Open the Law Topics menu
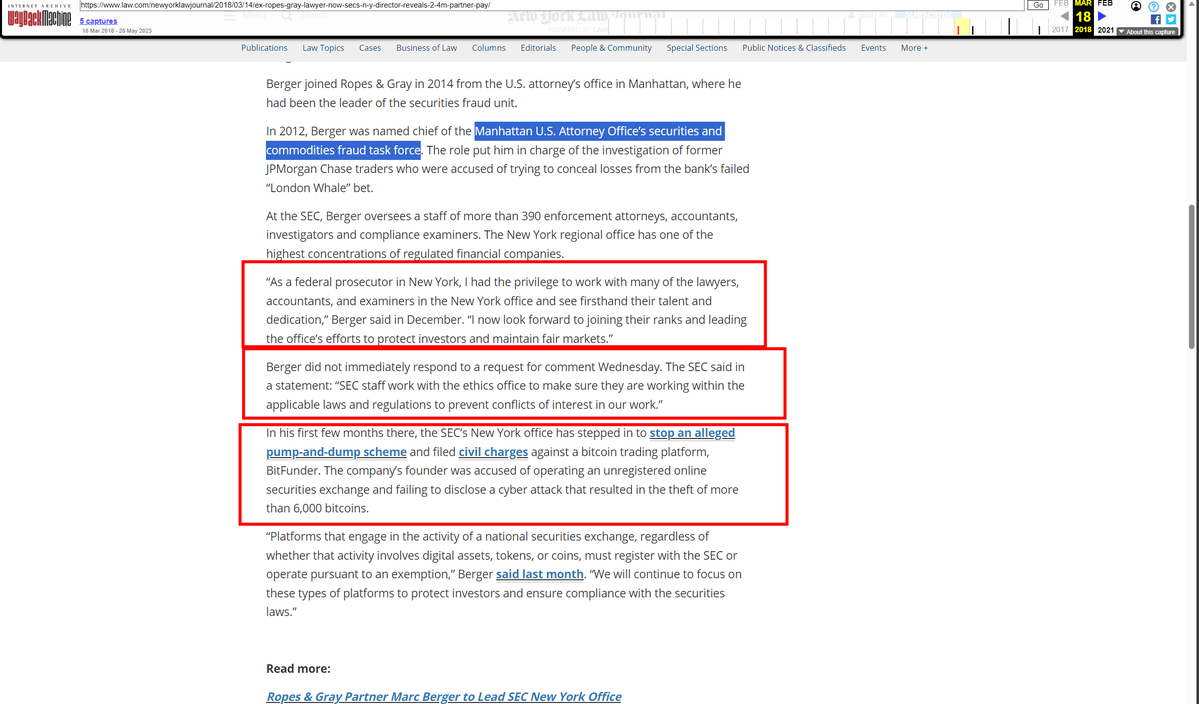 [323, 48]
